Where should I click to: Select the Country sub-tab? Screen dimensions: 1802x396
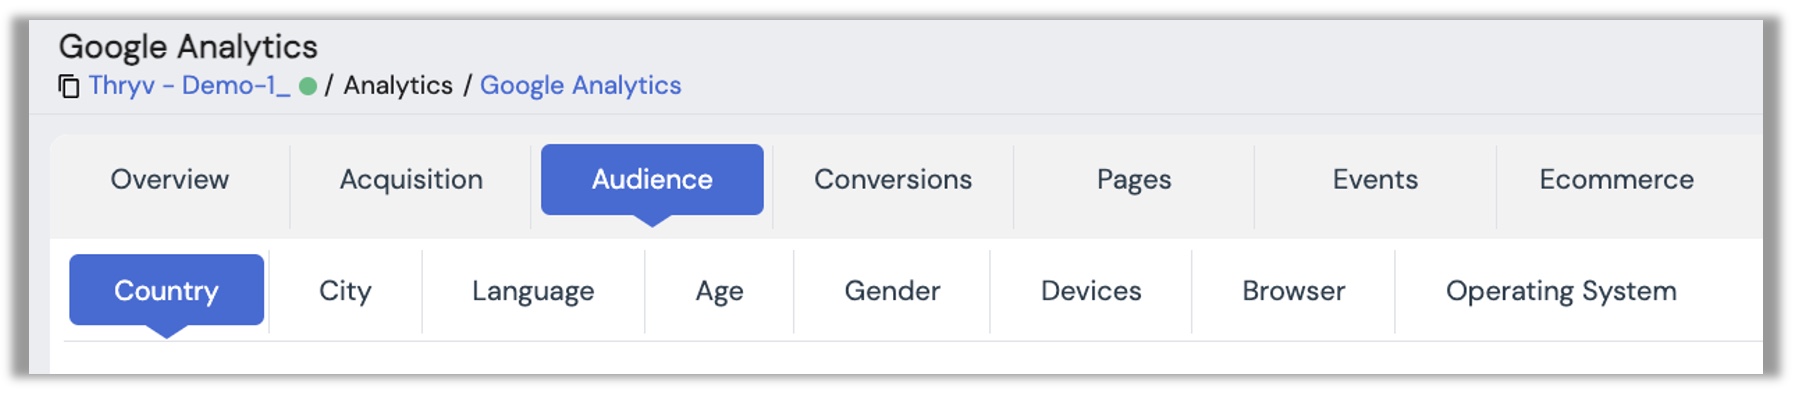click(166, 291)
